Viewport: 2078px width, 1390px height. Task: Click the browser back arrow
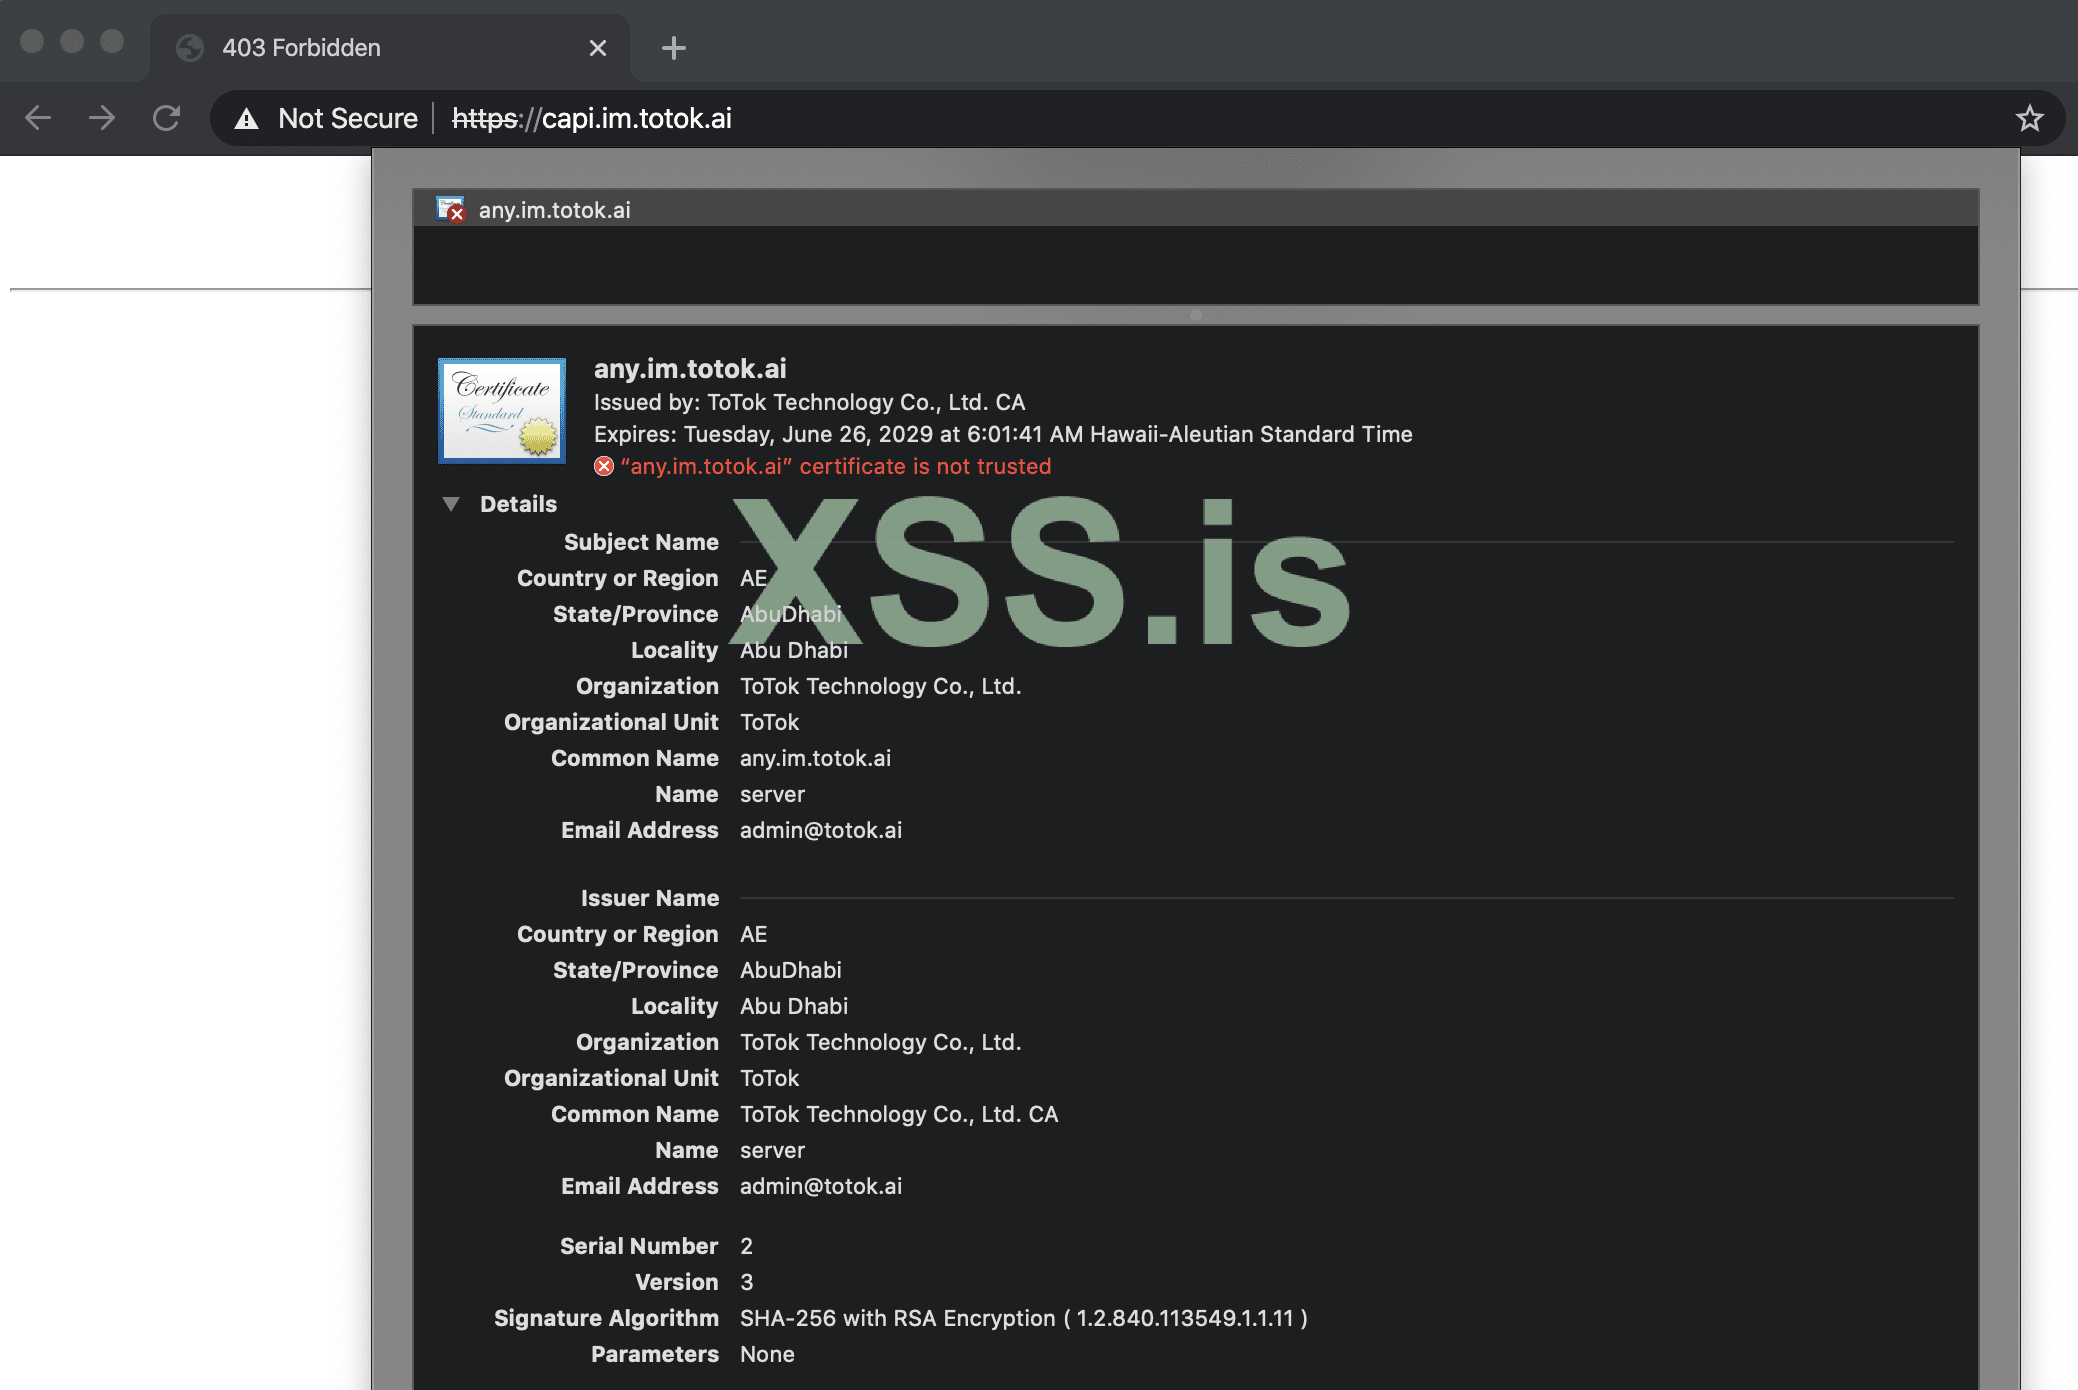[38, 118]
